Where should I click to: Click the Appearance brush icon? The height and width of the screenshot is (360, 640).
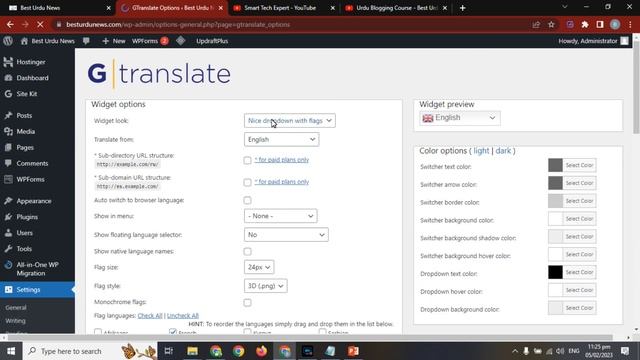click(x=8, y=201)
